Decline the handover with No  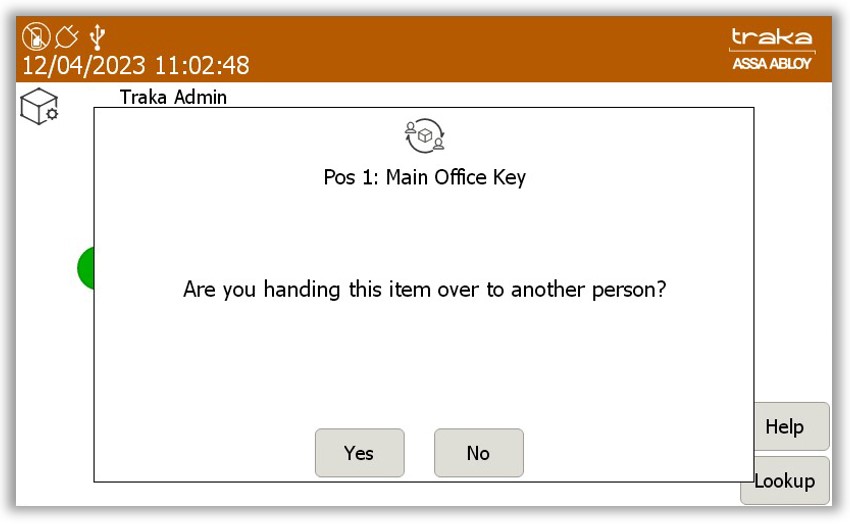coord(479,453)
